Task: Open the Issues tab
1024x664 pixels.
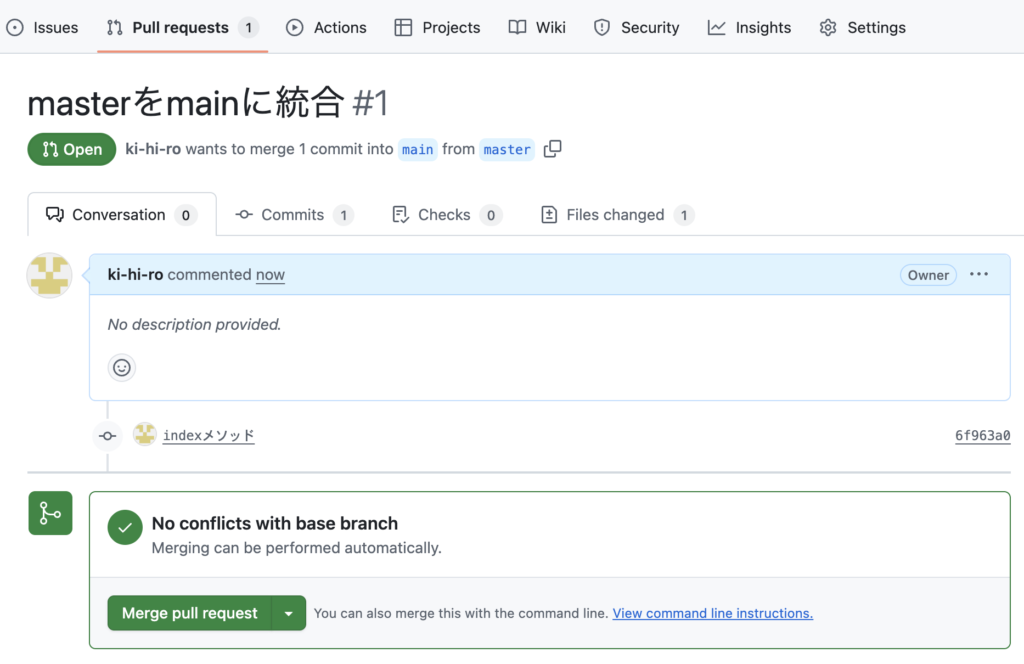Action: point(42,27)
